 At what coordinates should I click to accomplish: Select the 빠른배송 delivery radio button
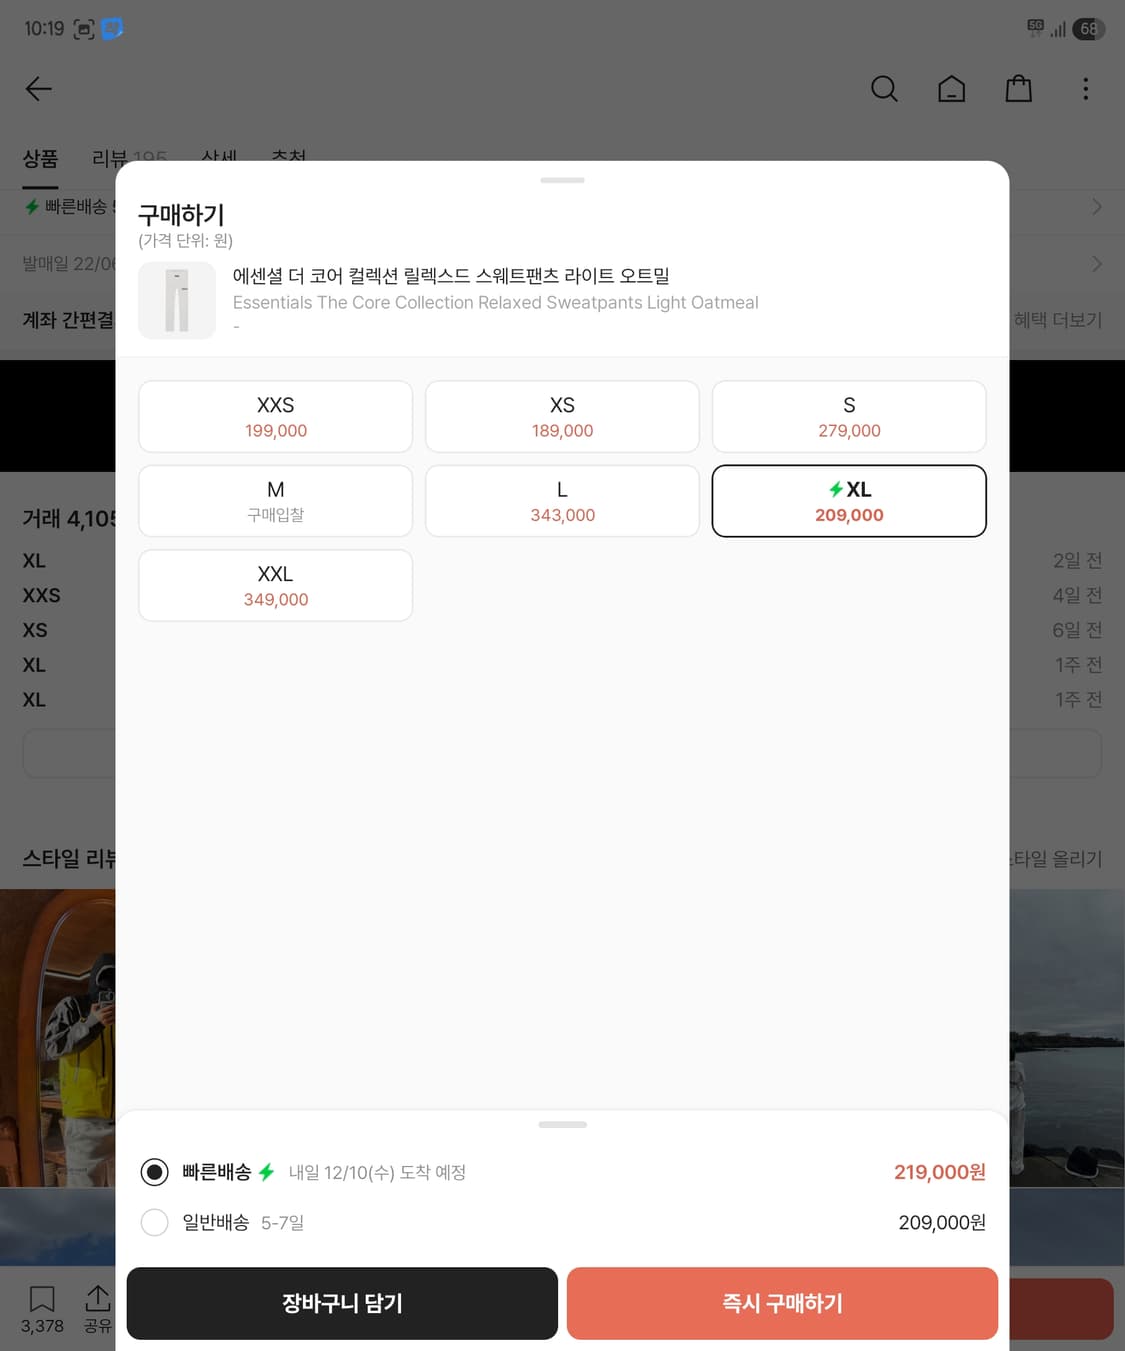[x=155, y=1172]
